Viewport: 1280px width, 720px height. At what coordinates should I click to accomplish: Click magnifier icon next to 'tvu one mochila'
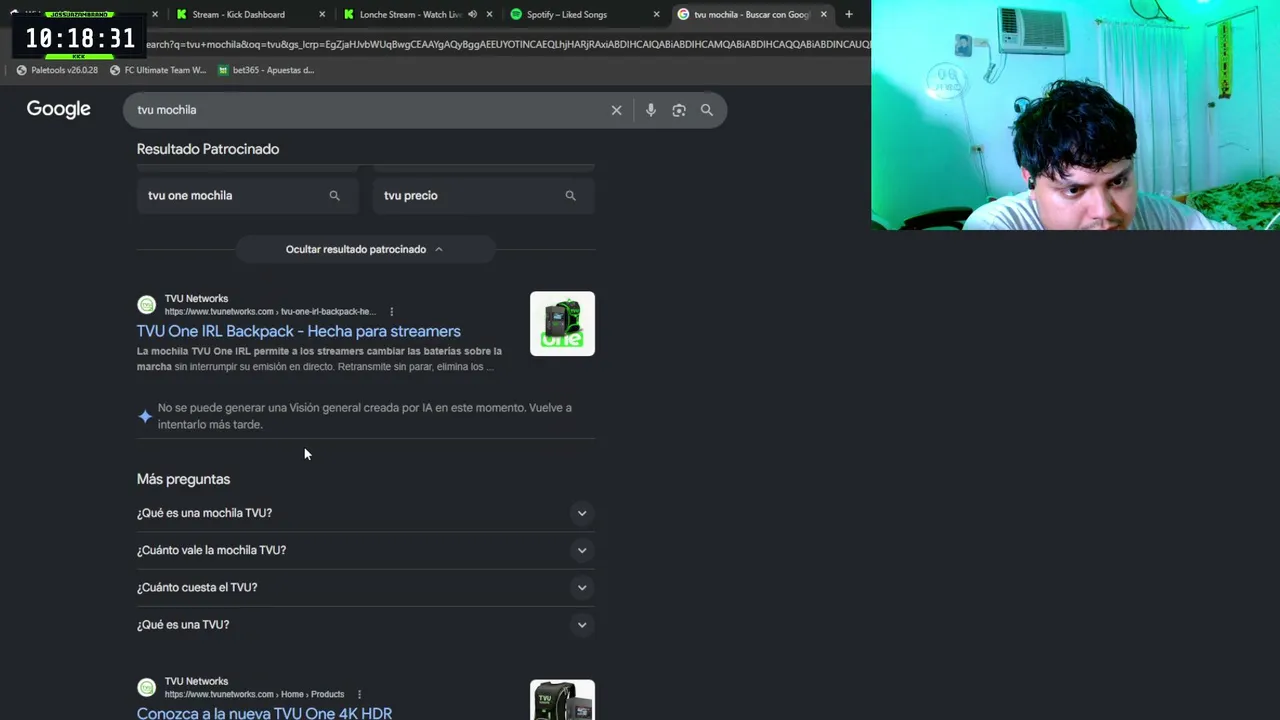[334, 196]
